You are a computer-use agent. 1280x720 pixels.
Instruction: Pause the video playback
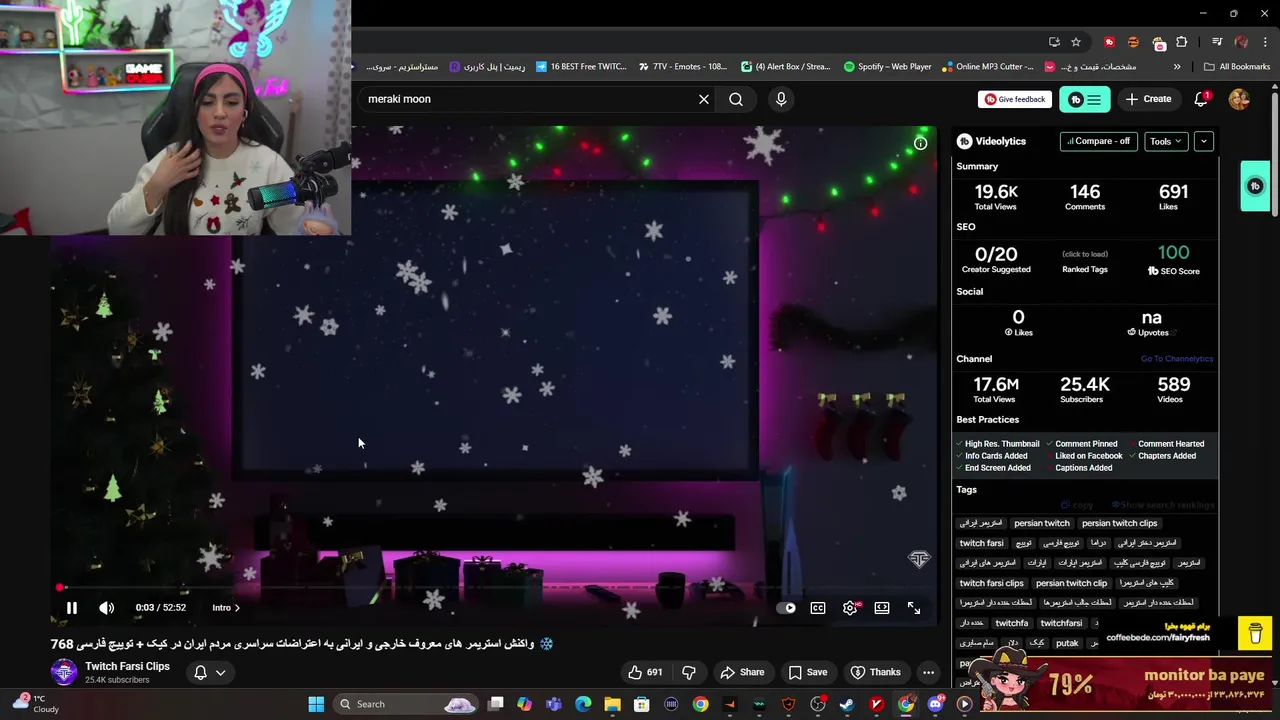71,608
